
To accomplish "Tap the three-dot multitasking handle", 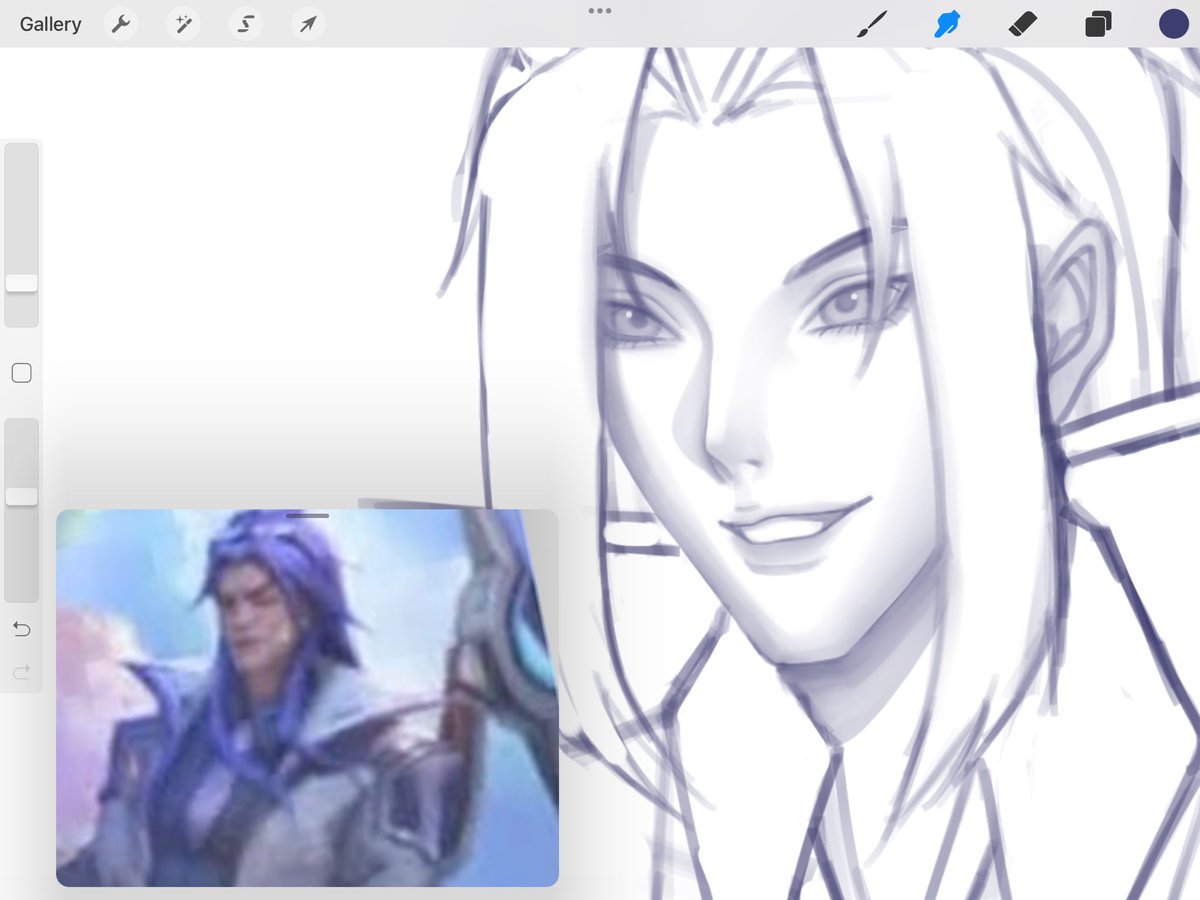I will (x=600, y=11).
